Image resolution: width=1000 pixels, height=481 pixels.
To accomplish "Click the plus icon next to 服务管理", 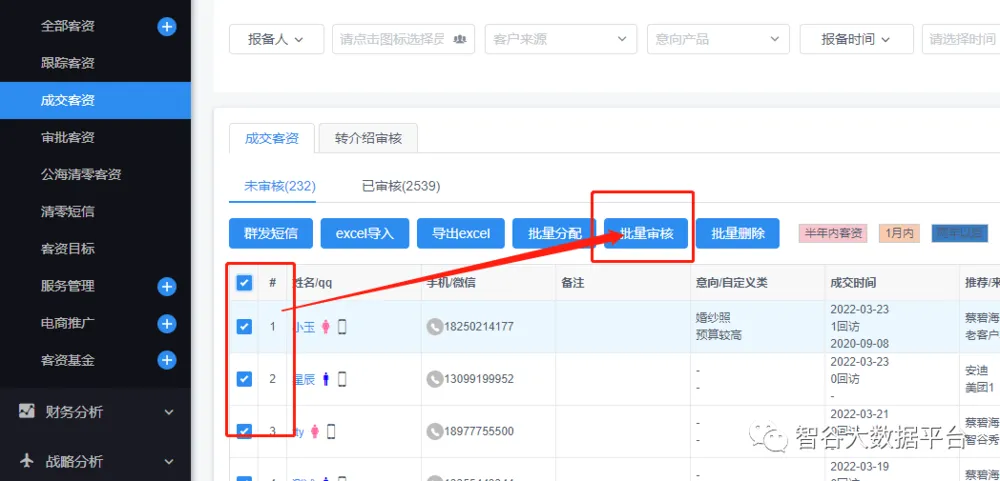I will tap(167, 287).
